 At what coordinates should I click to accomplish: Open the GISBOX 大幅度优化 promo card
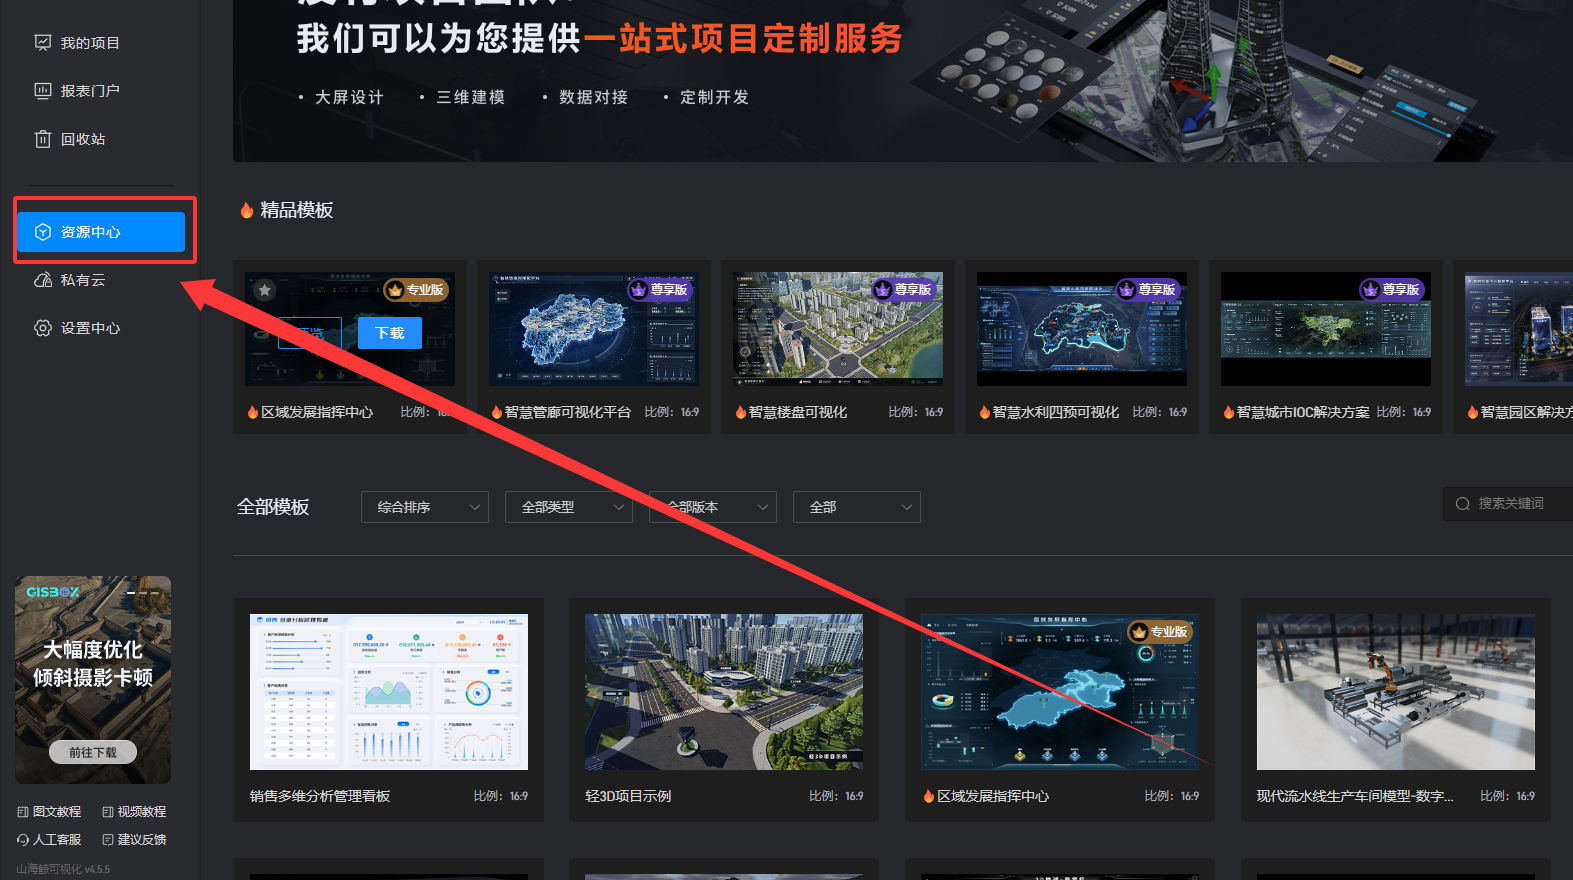coord(93,680)
